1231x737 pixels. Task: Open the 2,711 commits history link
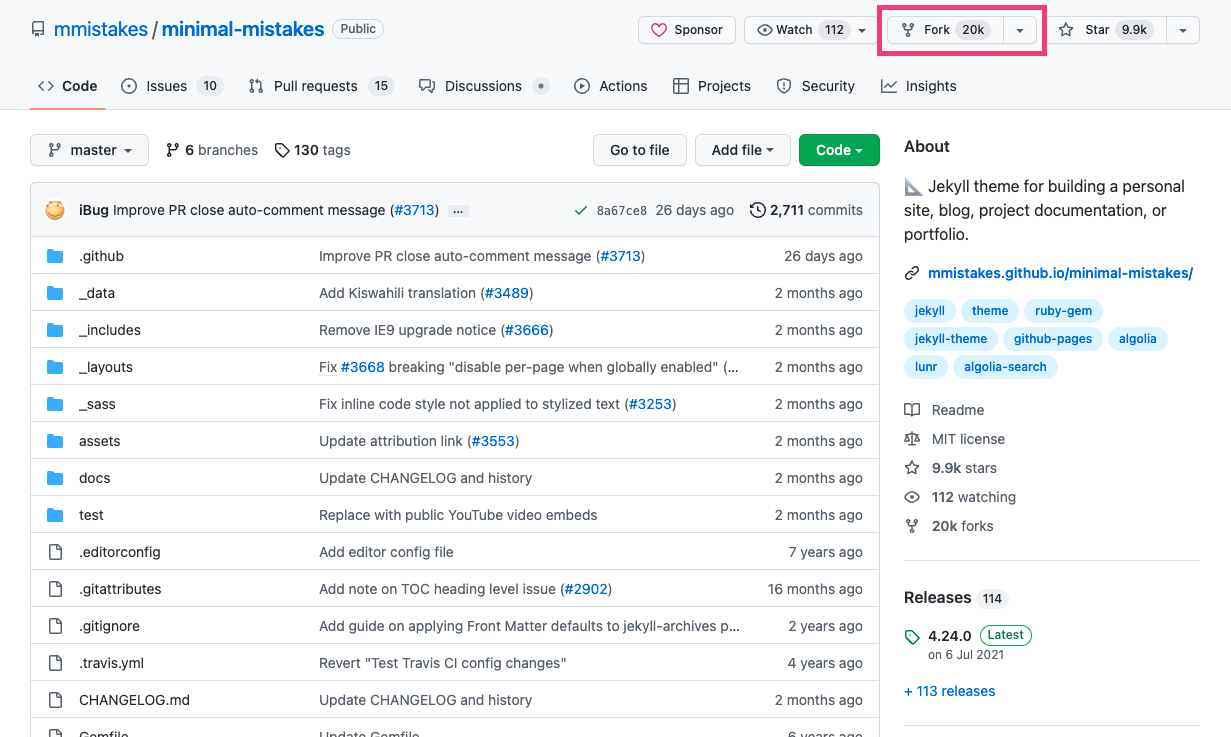pos(806,210)
